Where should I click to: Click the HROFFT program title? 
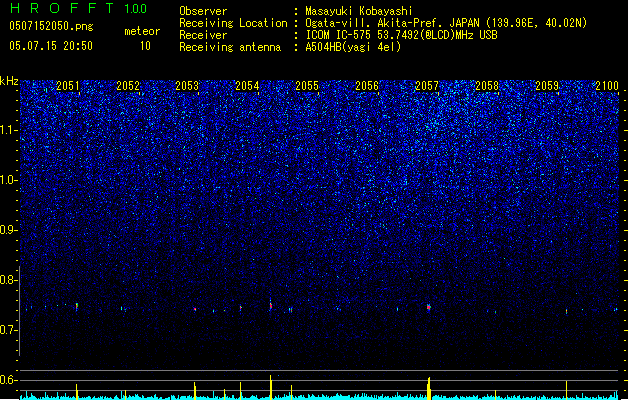coord(62,8)
